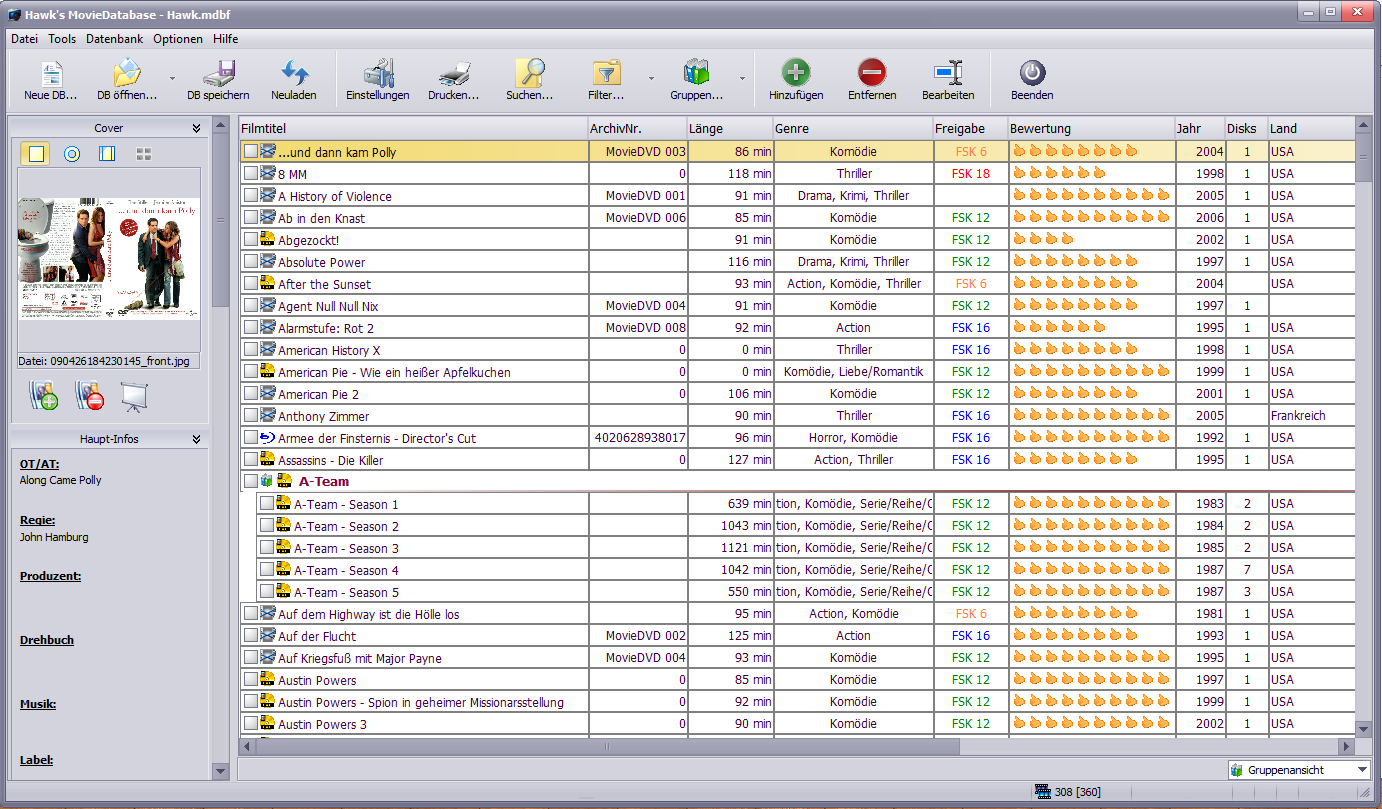1382x809 pixels.
Task: Open the Hilfe menu
Action: point(225,39)
